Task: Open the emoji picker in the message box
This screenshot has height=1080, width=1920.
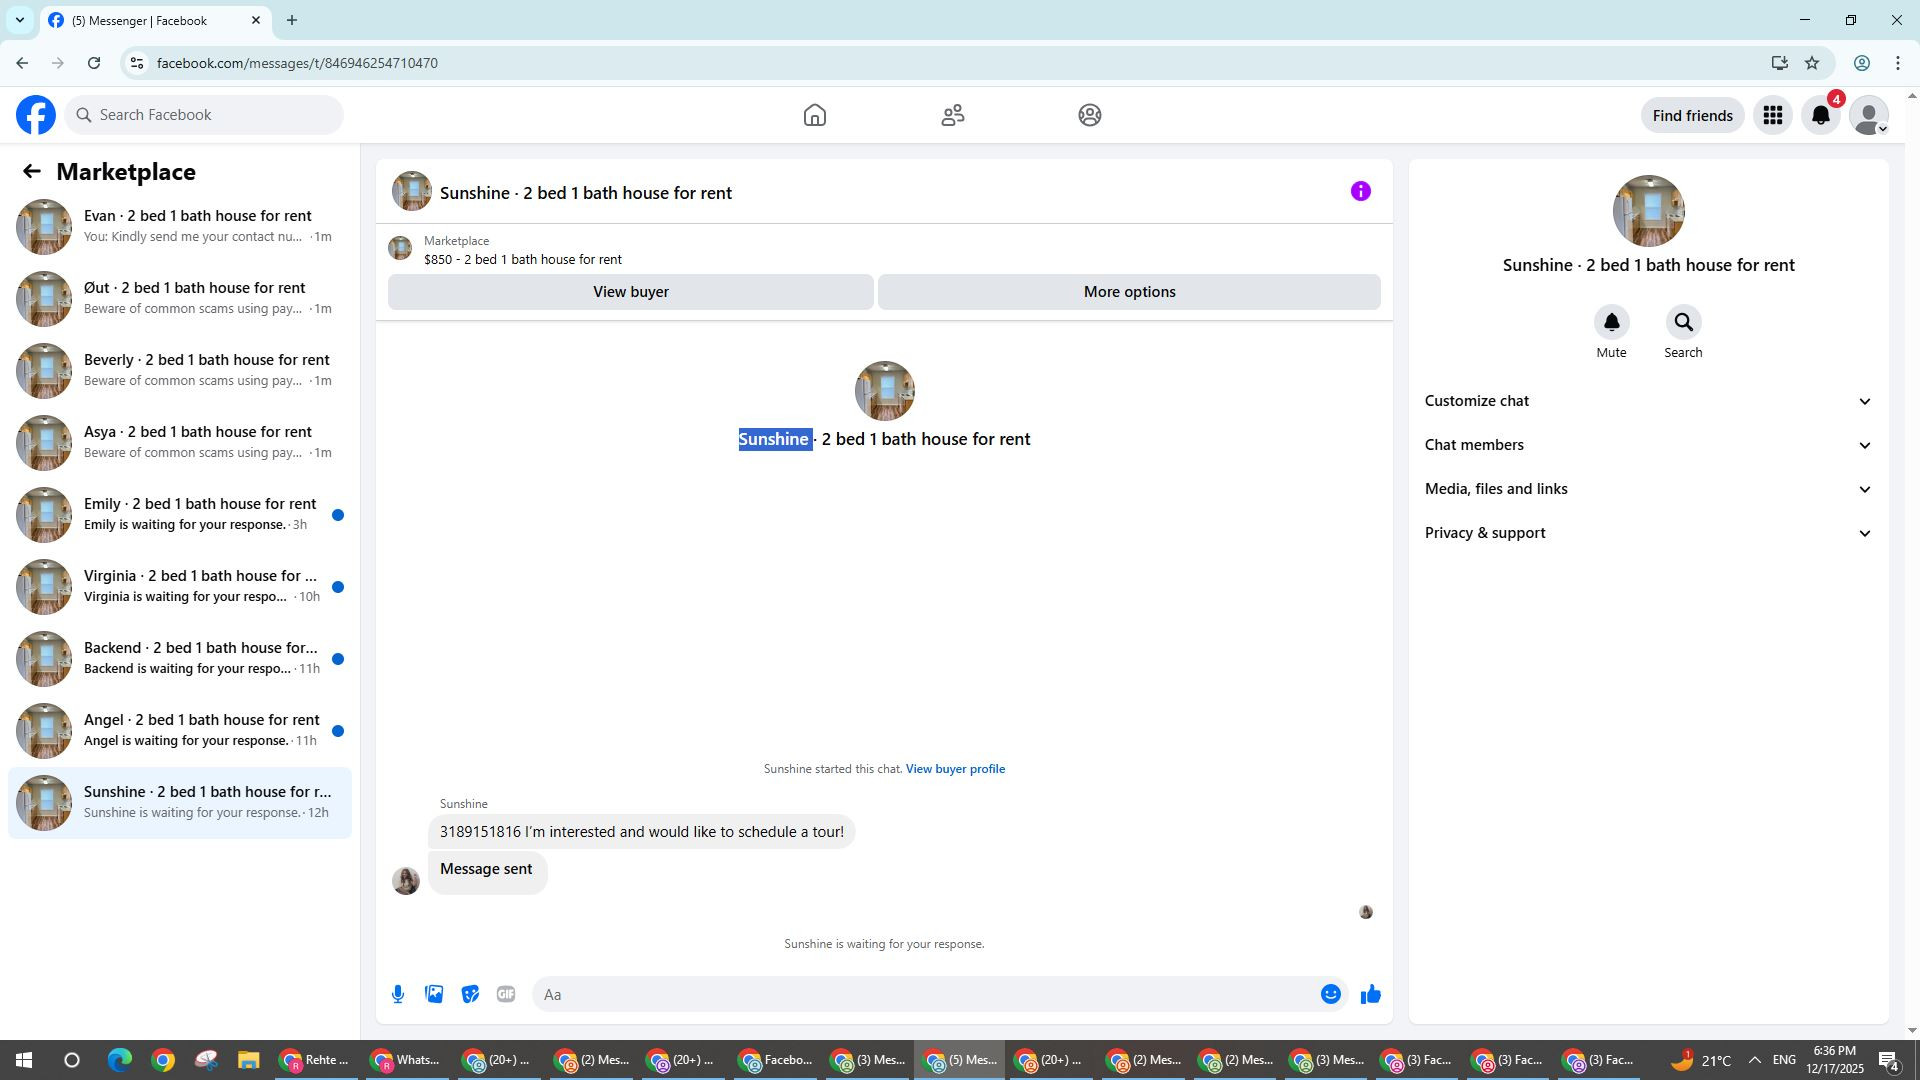Action: tap(1330, 994)
